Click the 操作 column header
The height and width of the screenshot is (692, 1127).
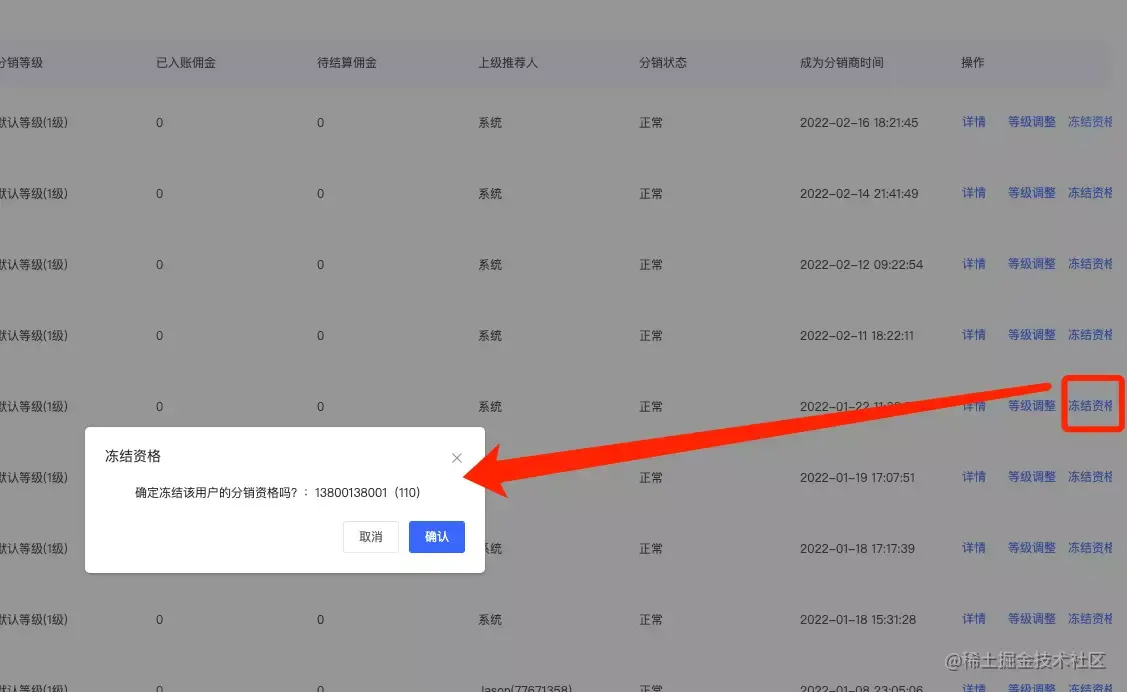972,63
